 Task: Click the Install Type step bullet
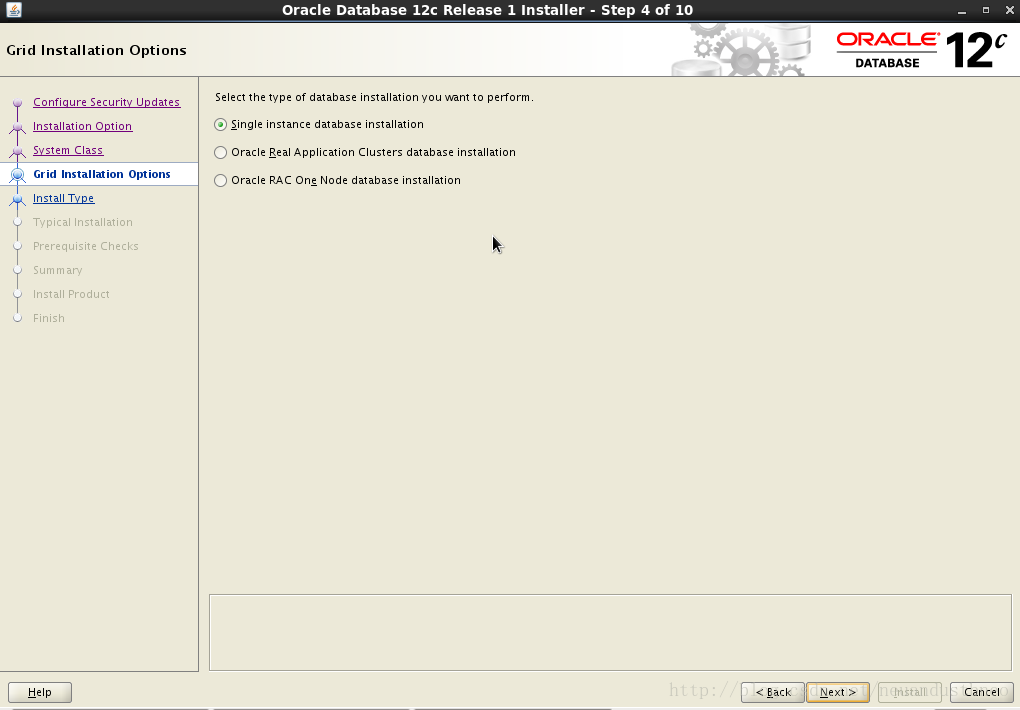pos(18,199)
